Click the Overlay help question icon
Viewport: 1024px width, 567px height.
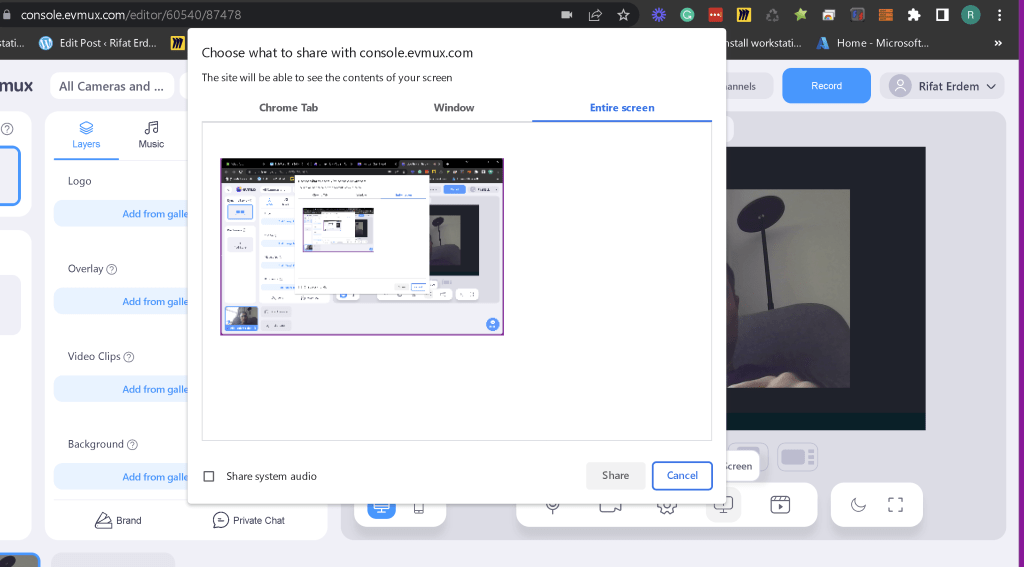(x=112, y=269)
